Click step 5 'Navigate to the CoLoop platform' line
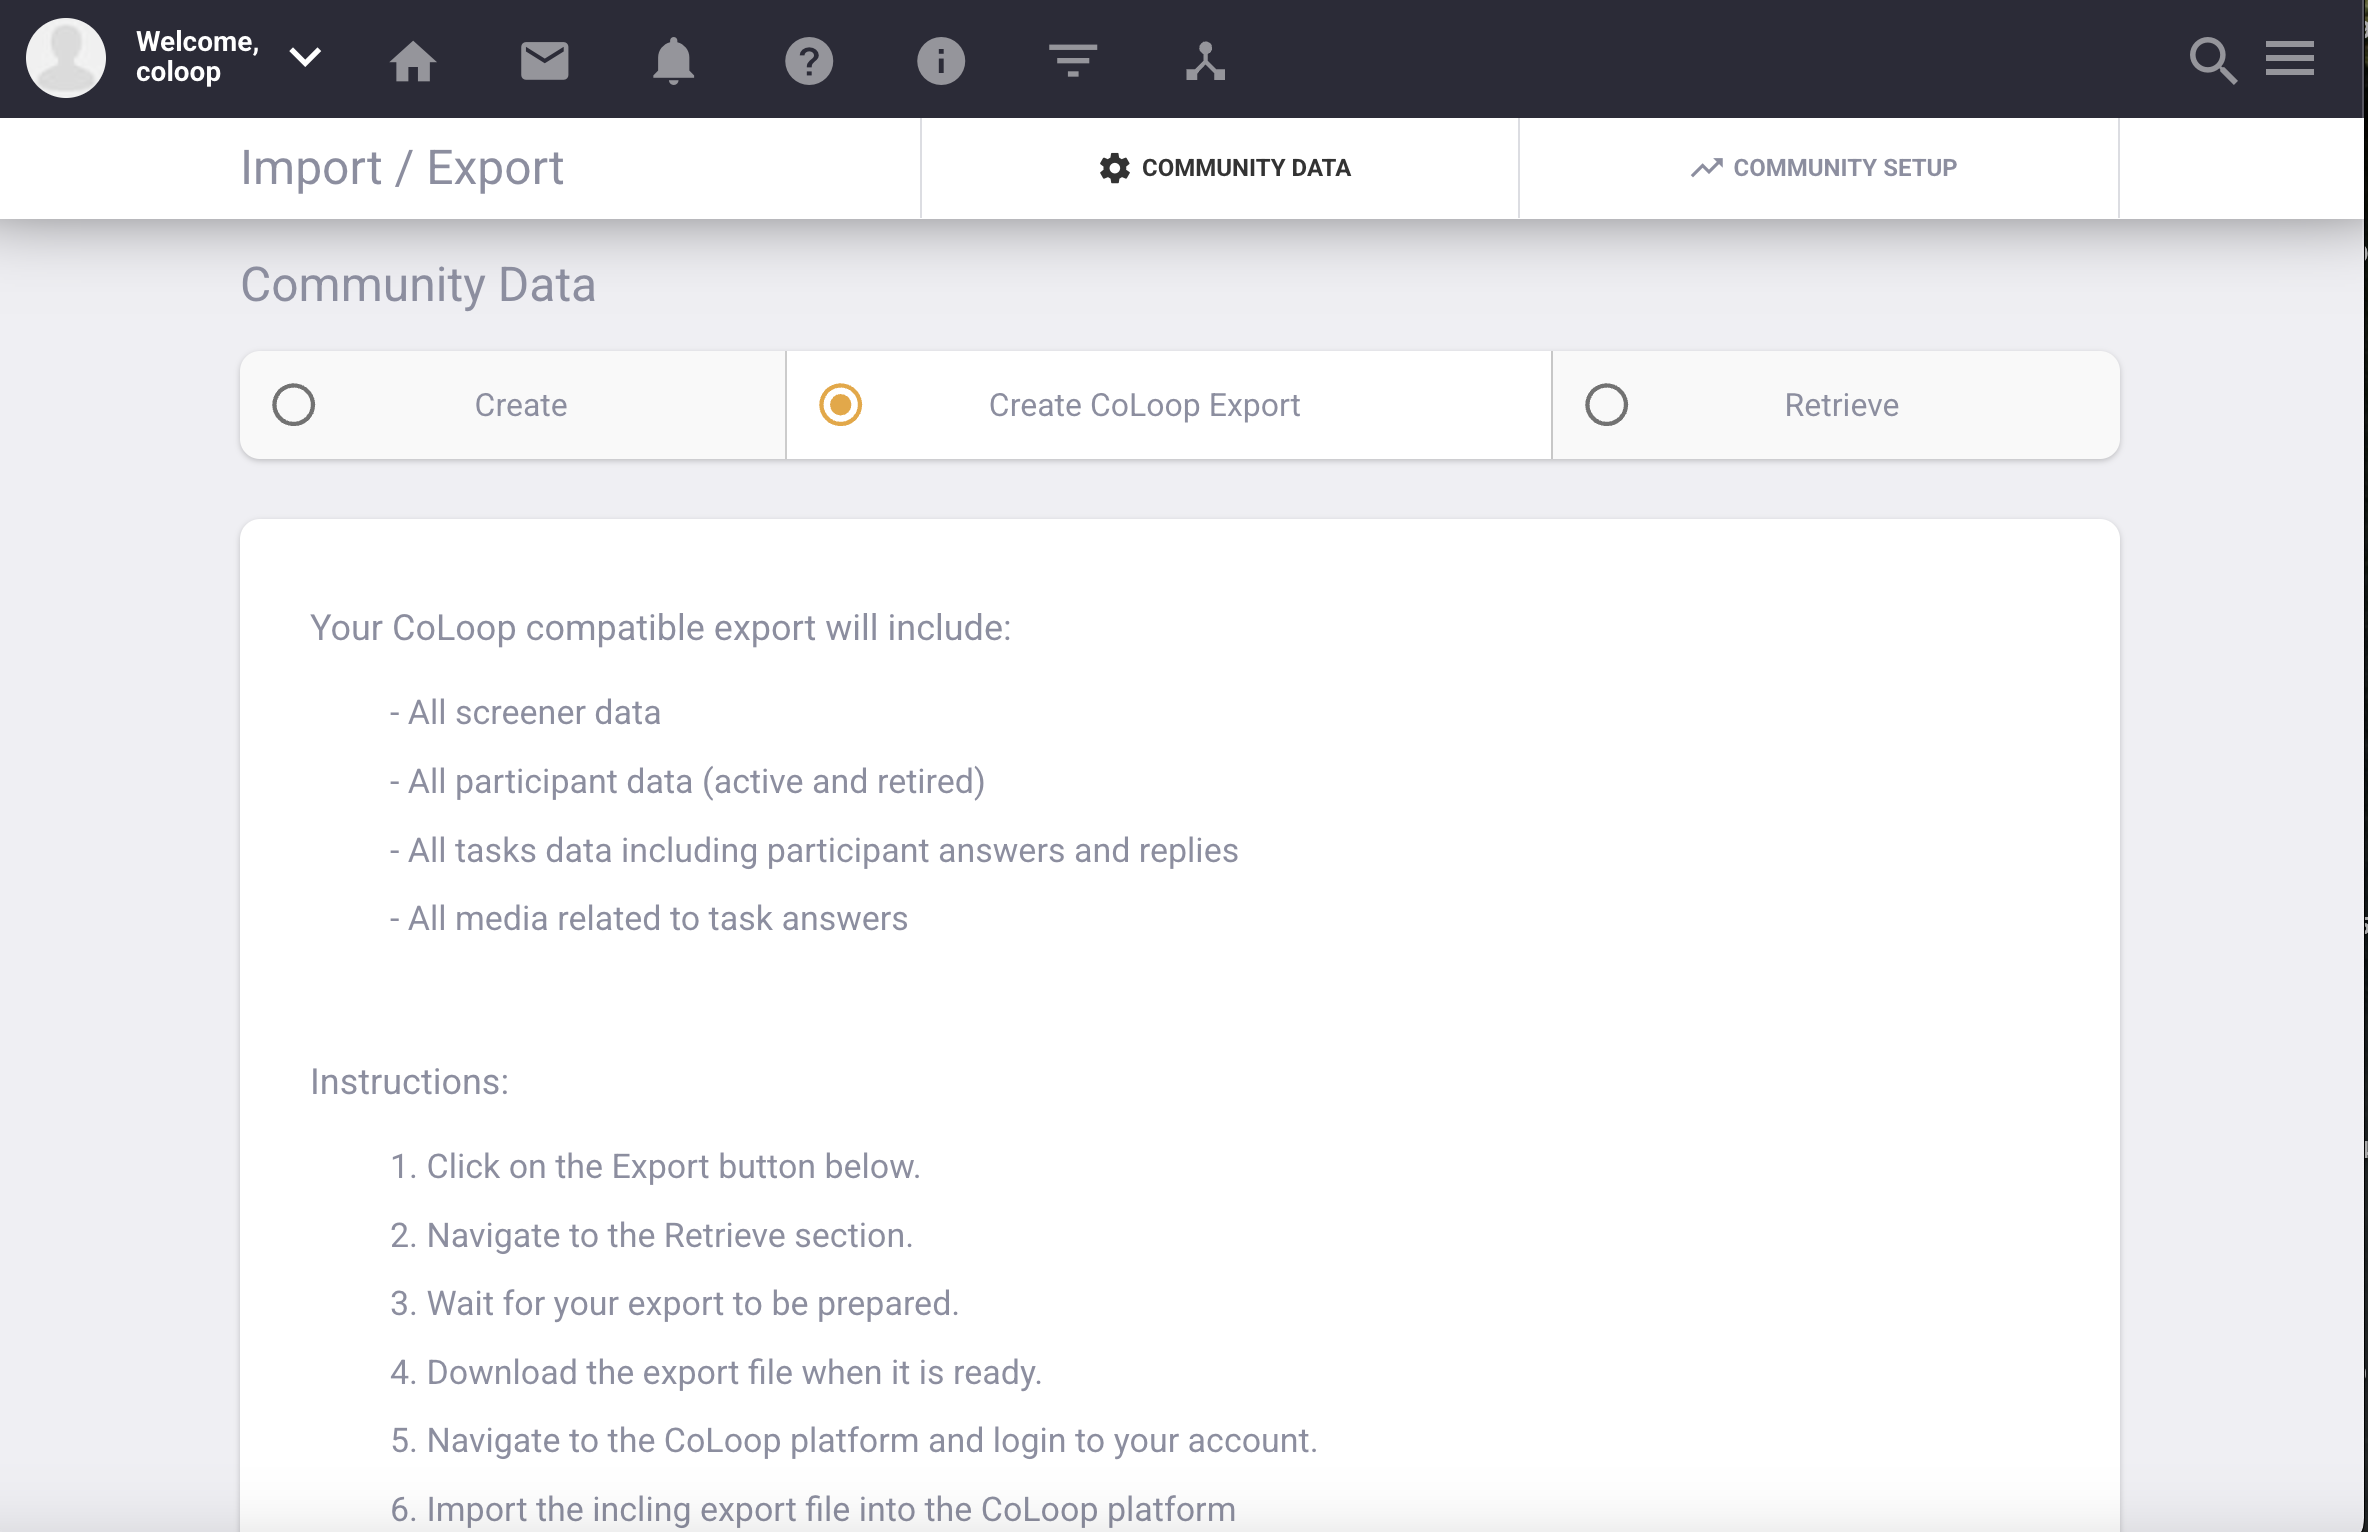Screen dimensions: 2368x1532 click(x=854, y=1440)
